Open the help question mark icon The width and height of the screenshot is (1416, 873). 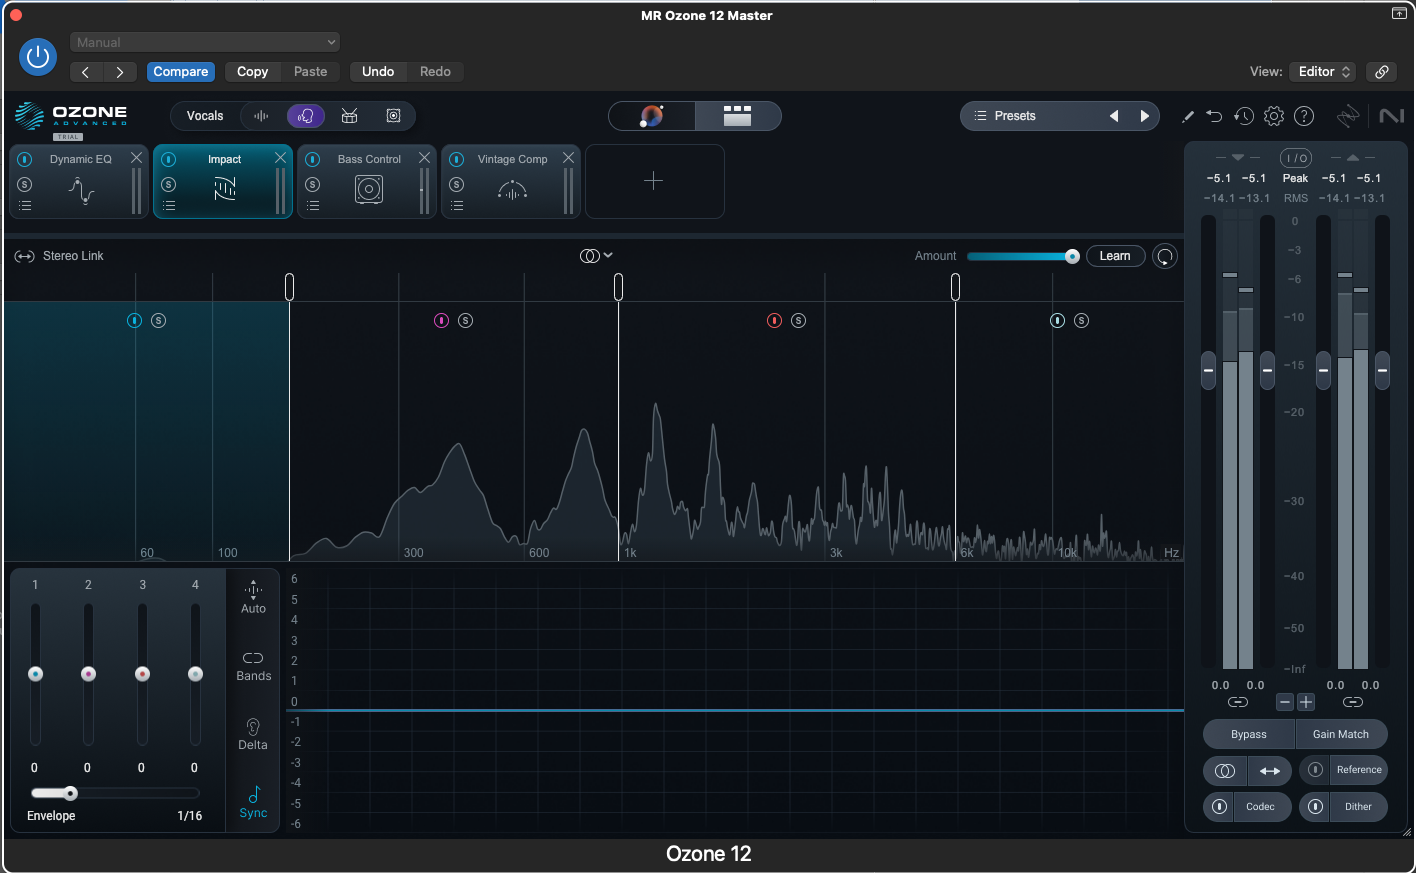[x=1304, y=116]
